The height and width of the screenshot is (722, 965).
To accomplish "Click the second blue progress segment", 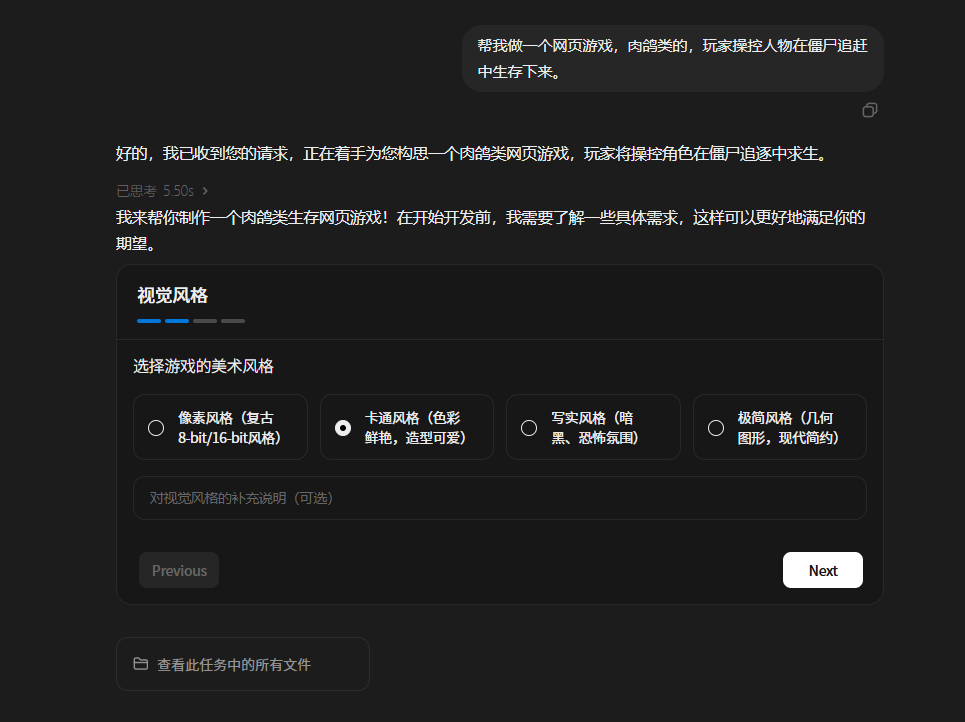I will (x=176, y=321).
